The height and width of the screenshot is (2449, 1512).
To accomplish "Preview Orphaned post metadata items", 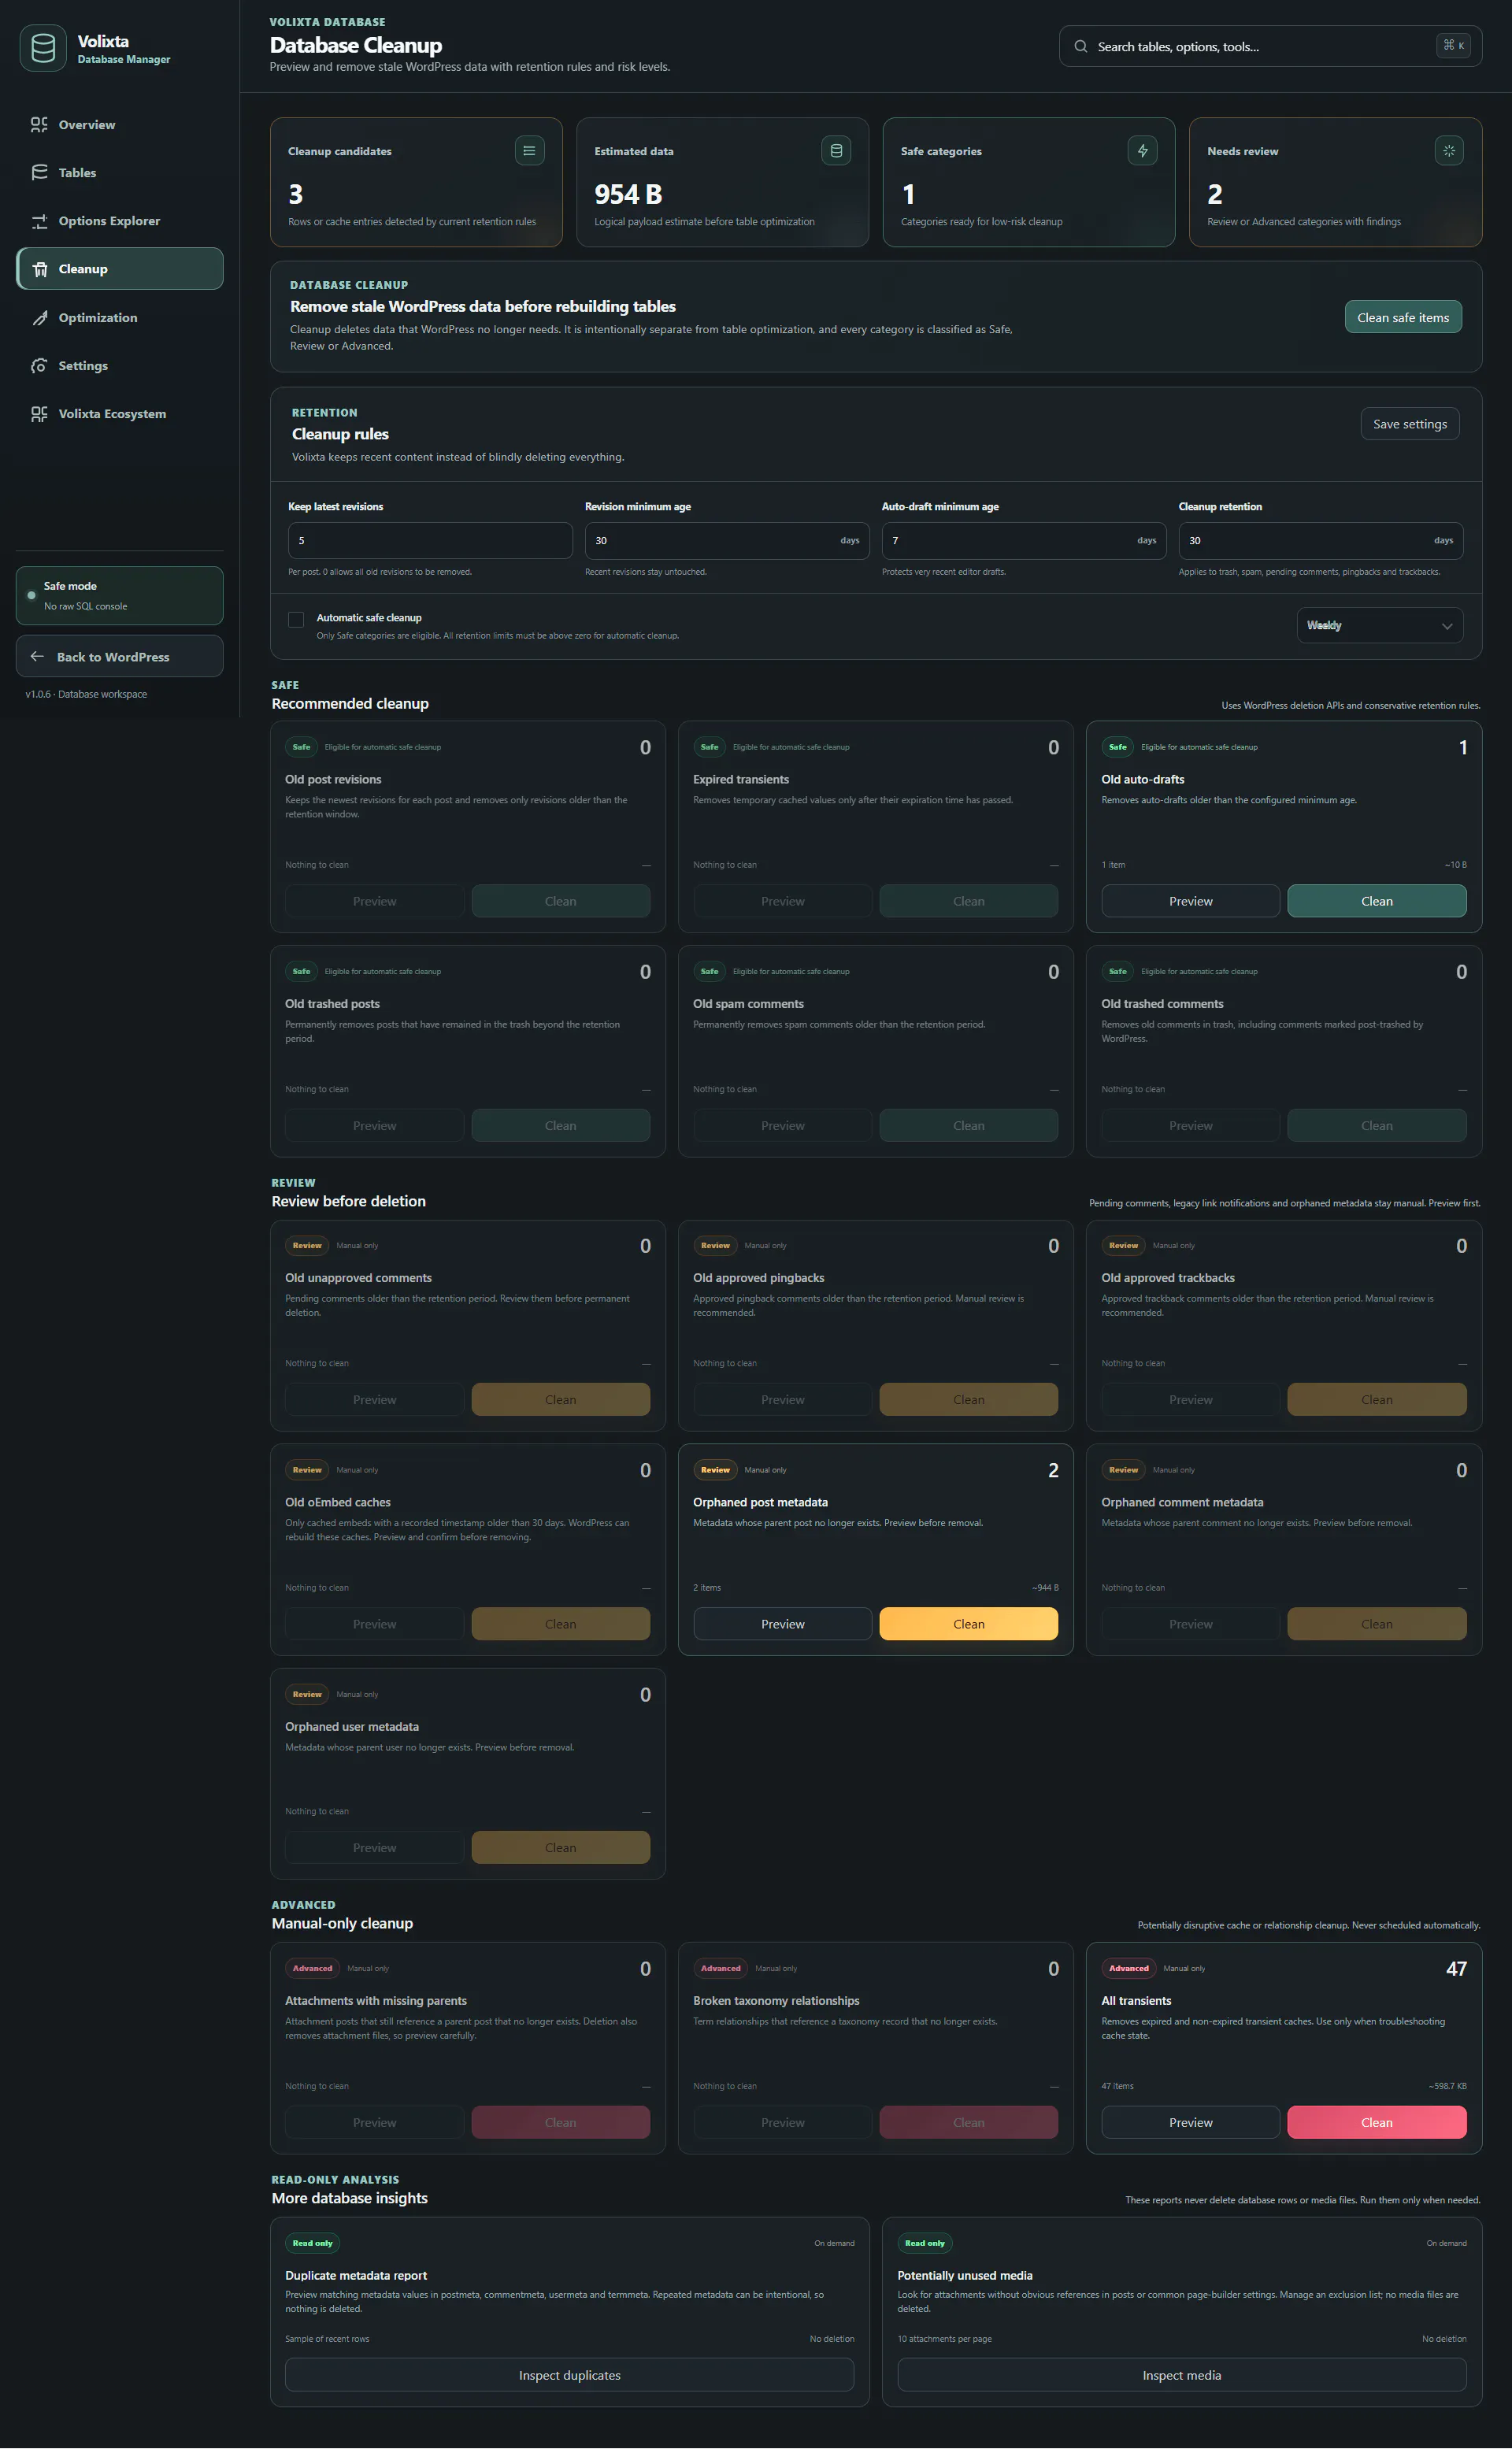I will tap(782, 1624).
